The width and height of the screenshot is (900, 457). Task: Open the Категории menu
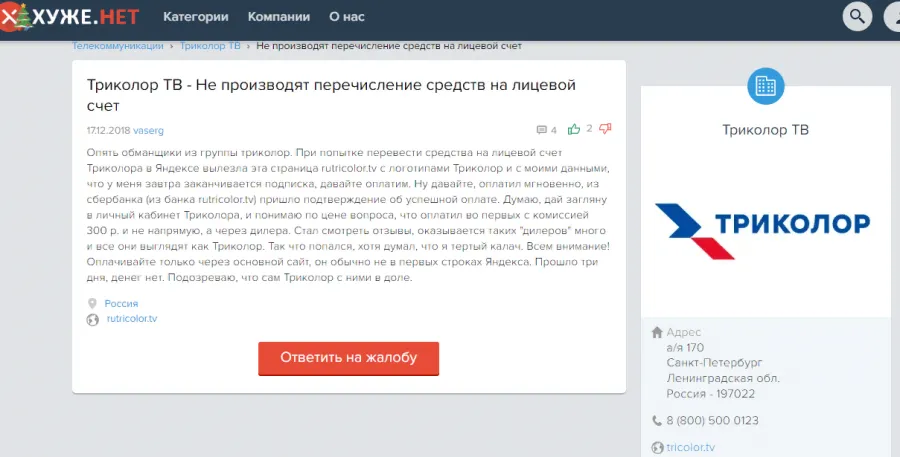(196, 17)
